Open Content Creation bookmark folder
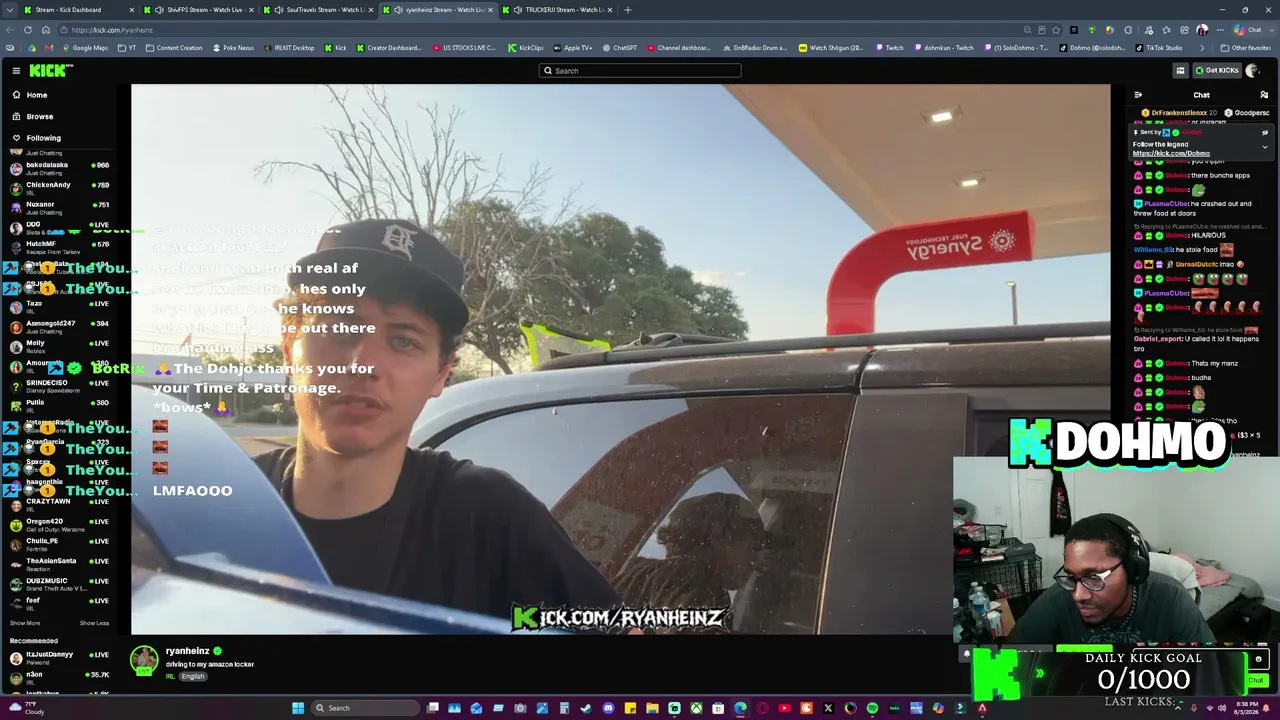The width and height of the screenshot is (1280, 720). click(x=174, y=48)
